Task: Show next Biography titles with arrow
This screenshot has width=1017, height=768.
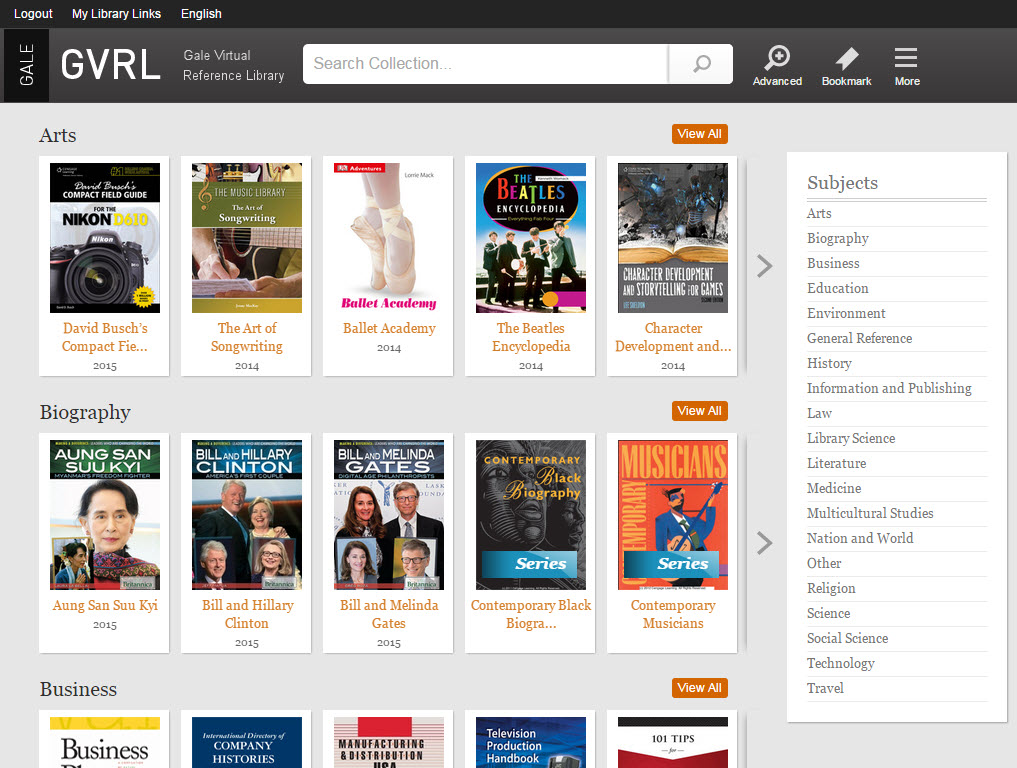Action: pyautogui.click(x=765, y=542)
